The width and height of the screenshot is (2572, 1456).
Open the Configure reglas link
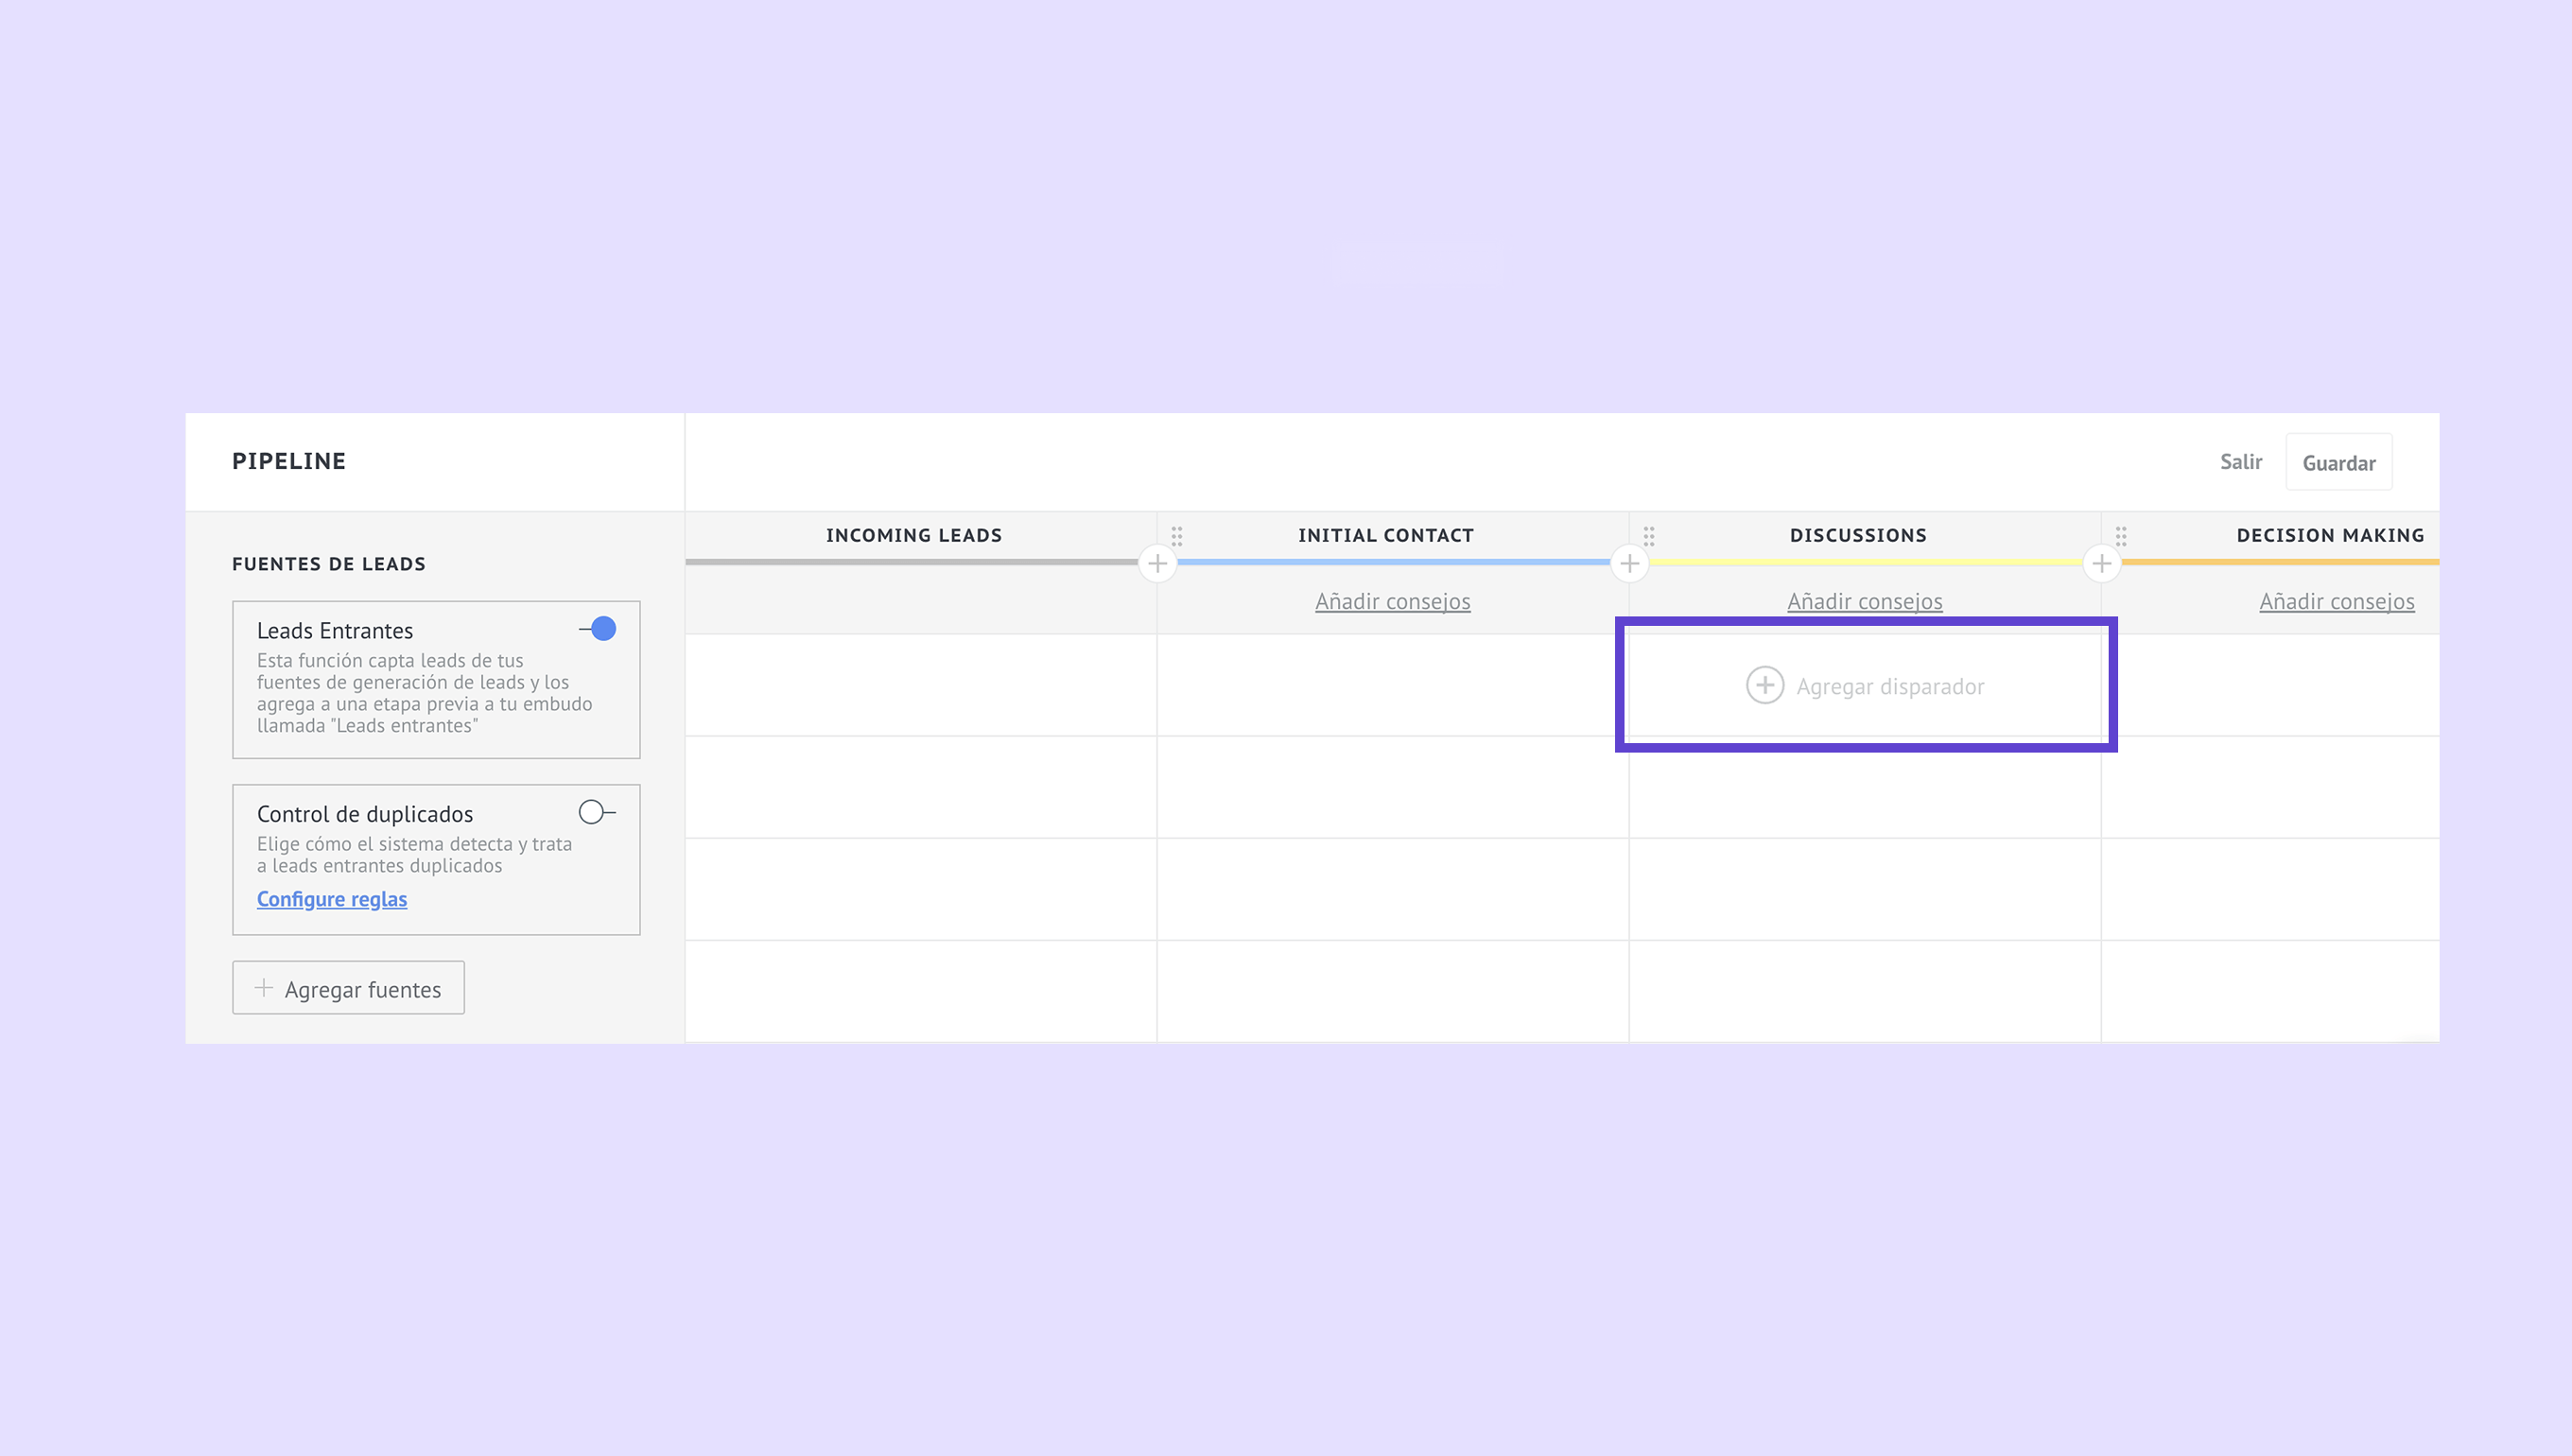pyautogui.click(x=331, y=899)
